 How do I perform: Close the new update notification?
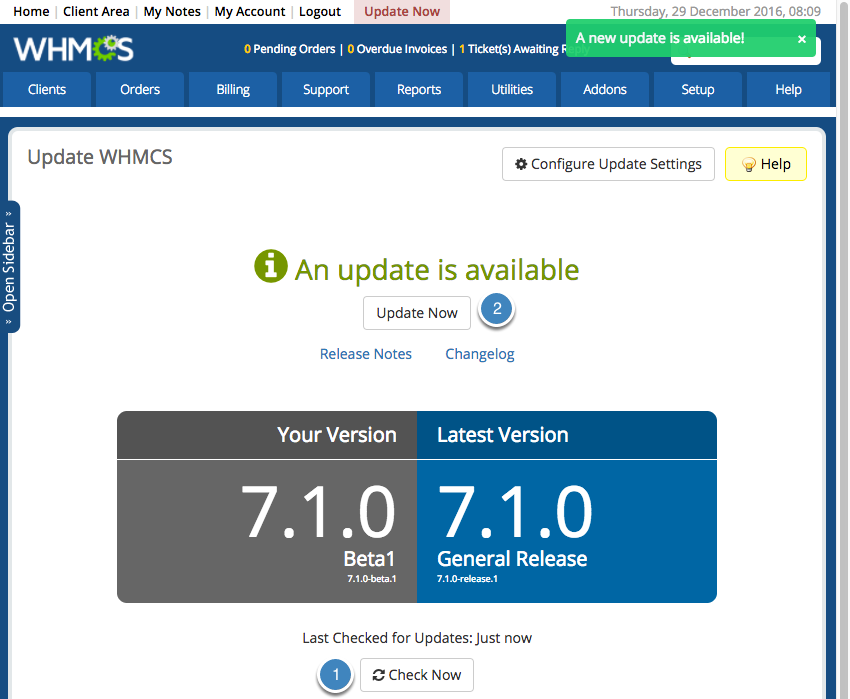(x=802, y=39)
